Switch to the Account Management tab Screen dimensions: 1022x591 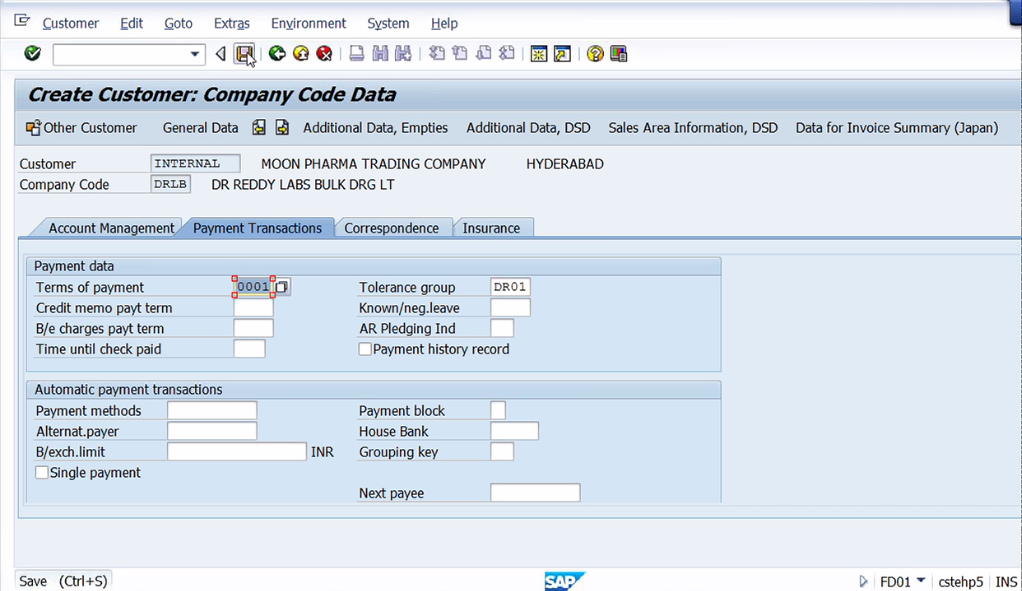[x=111, y=228]
